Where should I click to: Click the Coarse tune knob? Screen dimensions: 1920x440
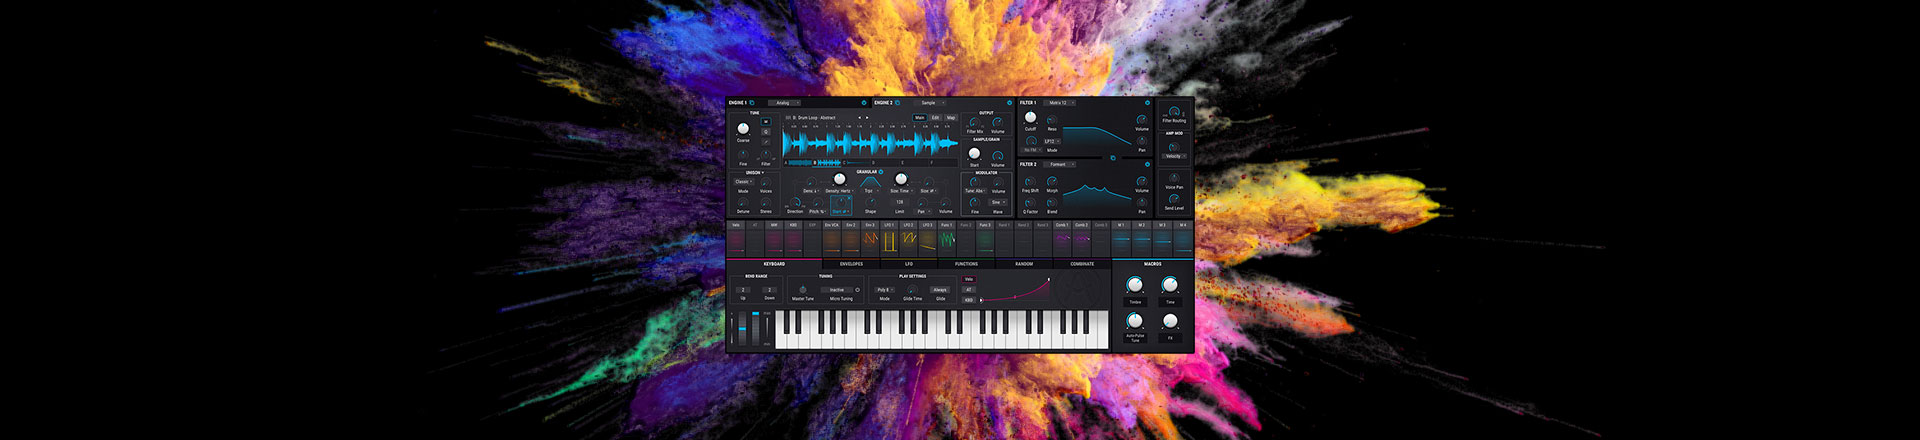[743, 129]
